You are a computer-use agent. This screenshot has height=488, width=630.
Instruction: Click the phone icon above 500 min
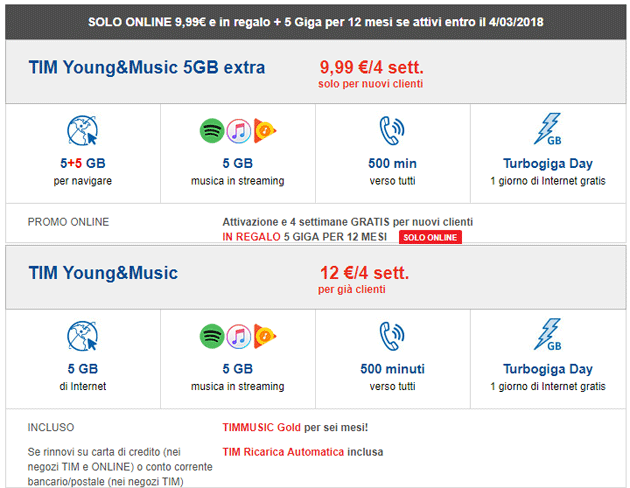coord(392,132)
